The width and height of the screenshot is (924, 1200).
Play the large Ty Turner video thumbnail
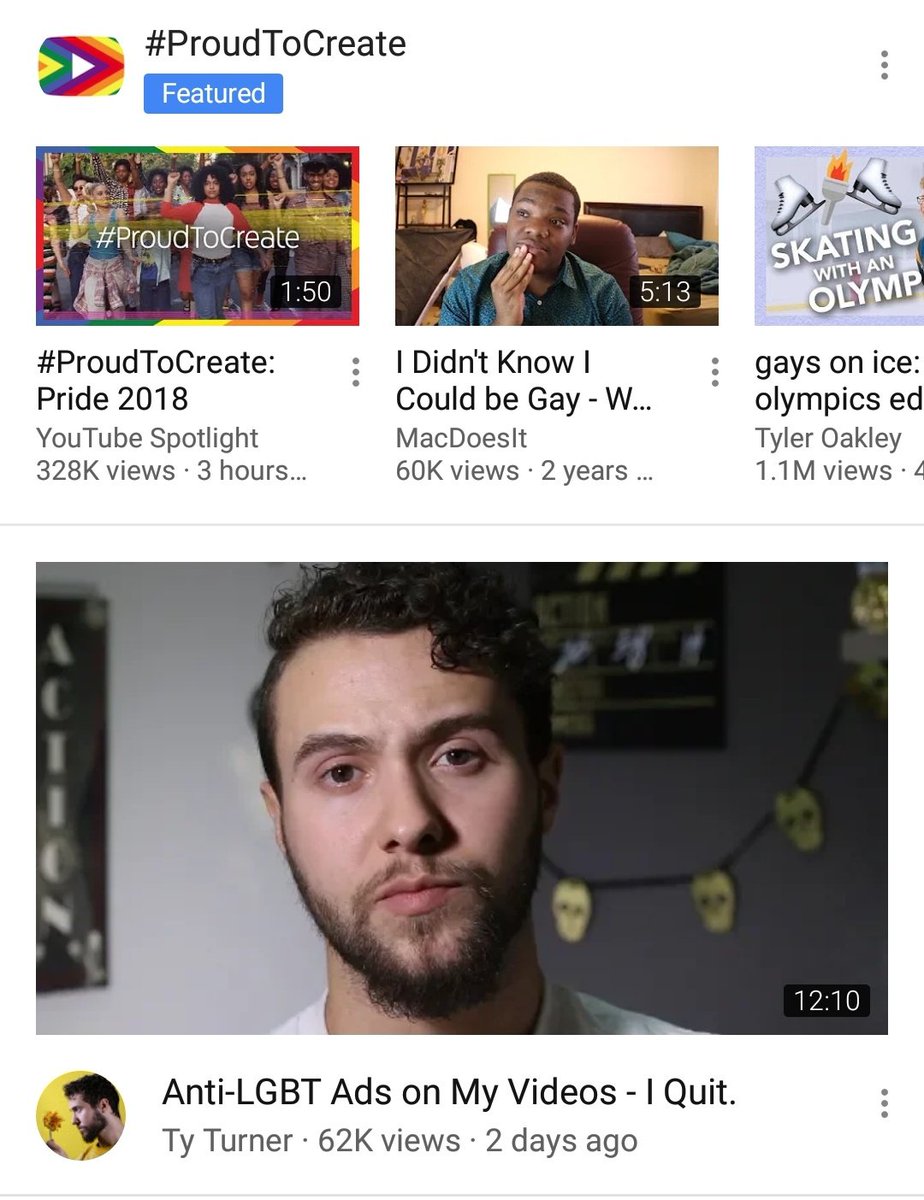click(461, 798)
